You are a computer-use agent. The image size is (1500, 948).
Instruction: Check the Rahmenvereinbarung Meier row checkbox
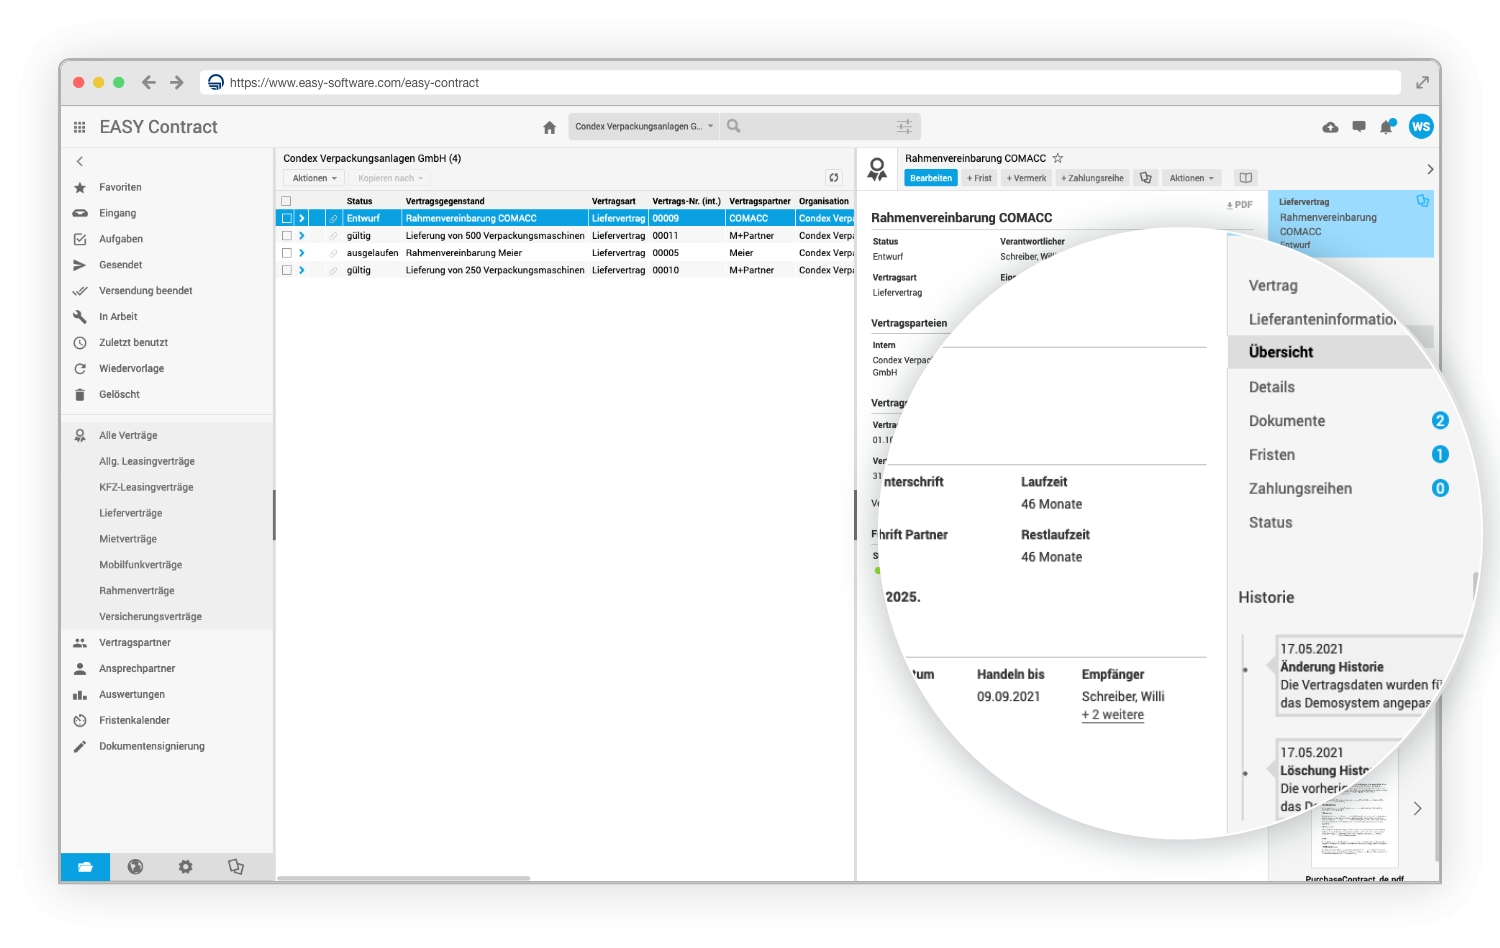[287, 253]
